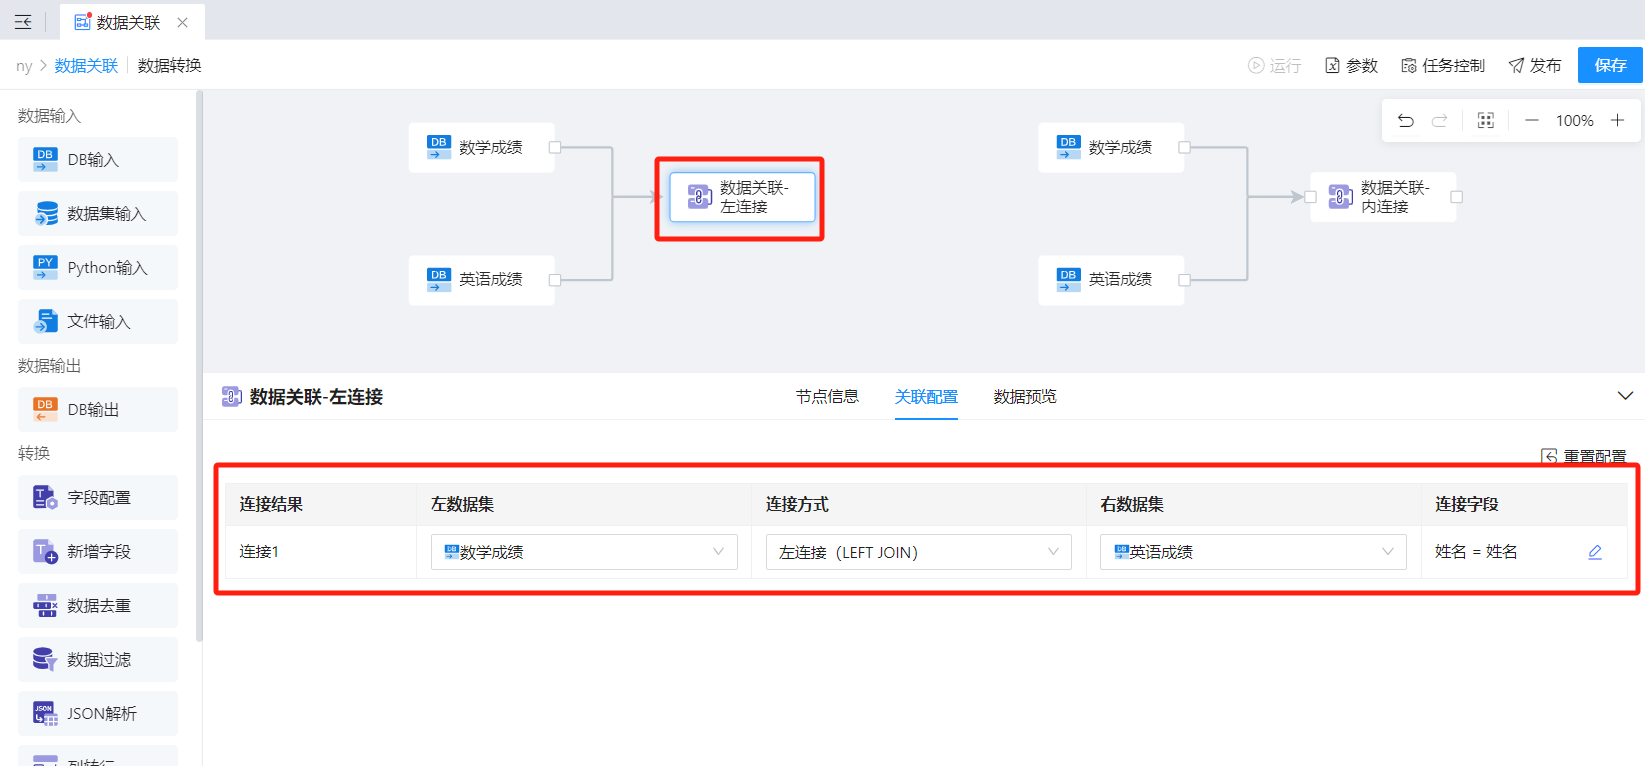Select the DB输入 component
This screenshot has height=766, width=1645.
[98, 160]
